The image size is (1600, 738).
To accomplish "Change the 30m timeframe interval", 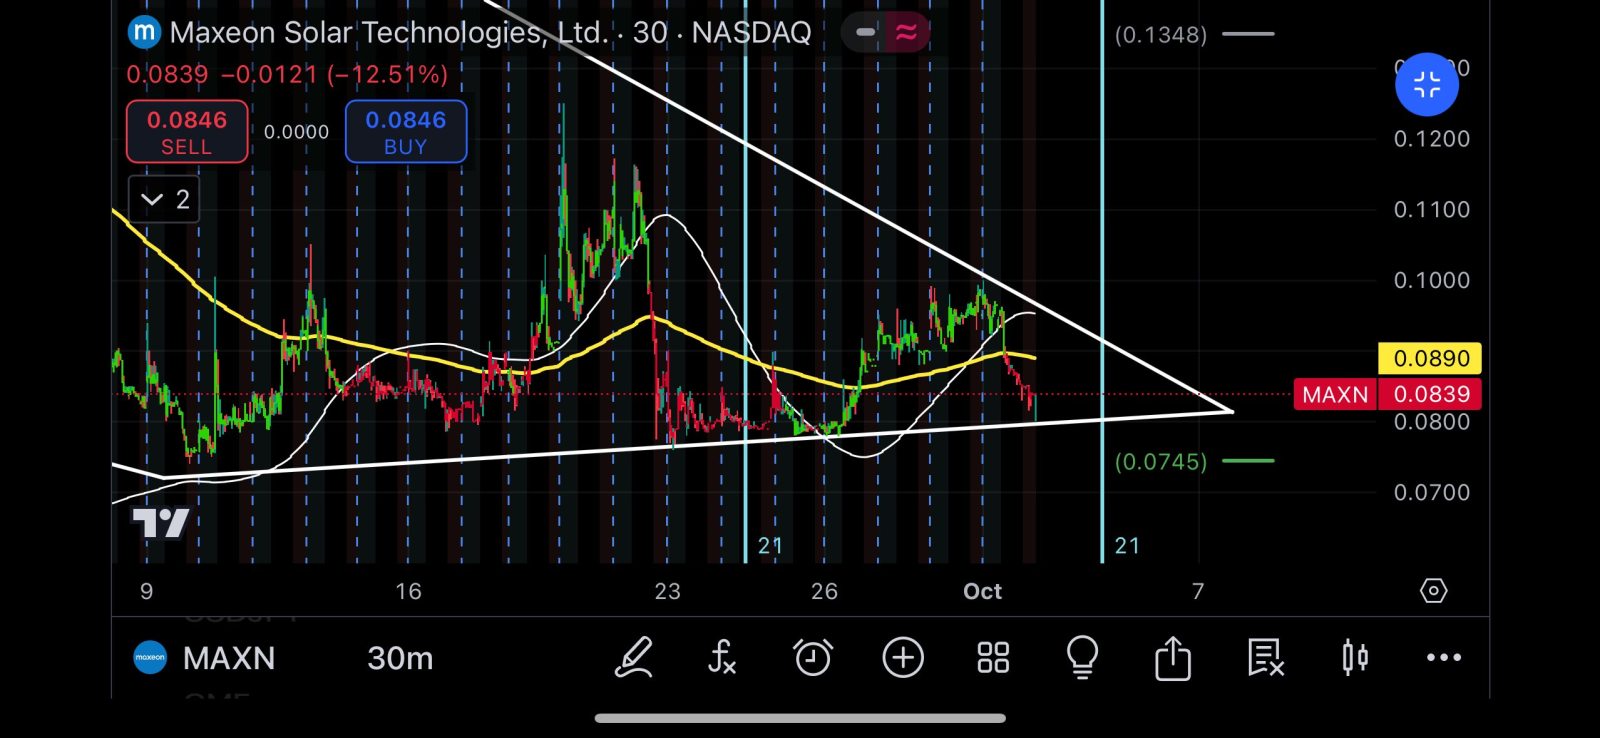I will tap(400, 658).
